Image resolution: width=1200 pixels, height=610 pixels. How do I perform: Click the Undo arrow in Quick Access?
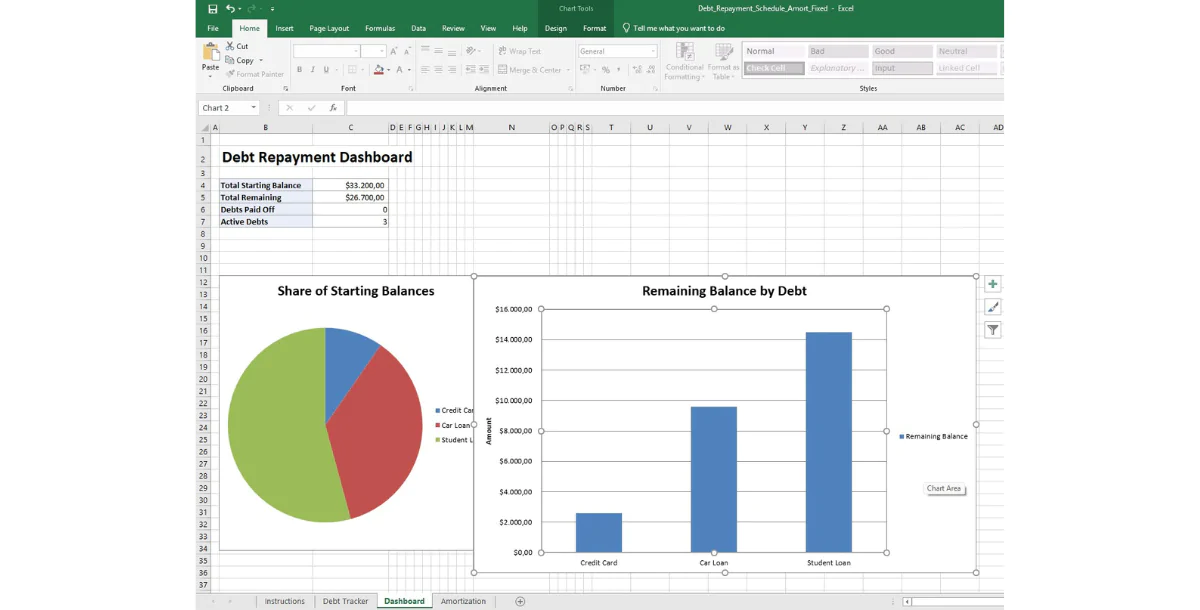coord(230,8)
